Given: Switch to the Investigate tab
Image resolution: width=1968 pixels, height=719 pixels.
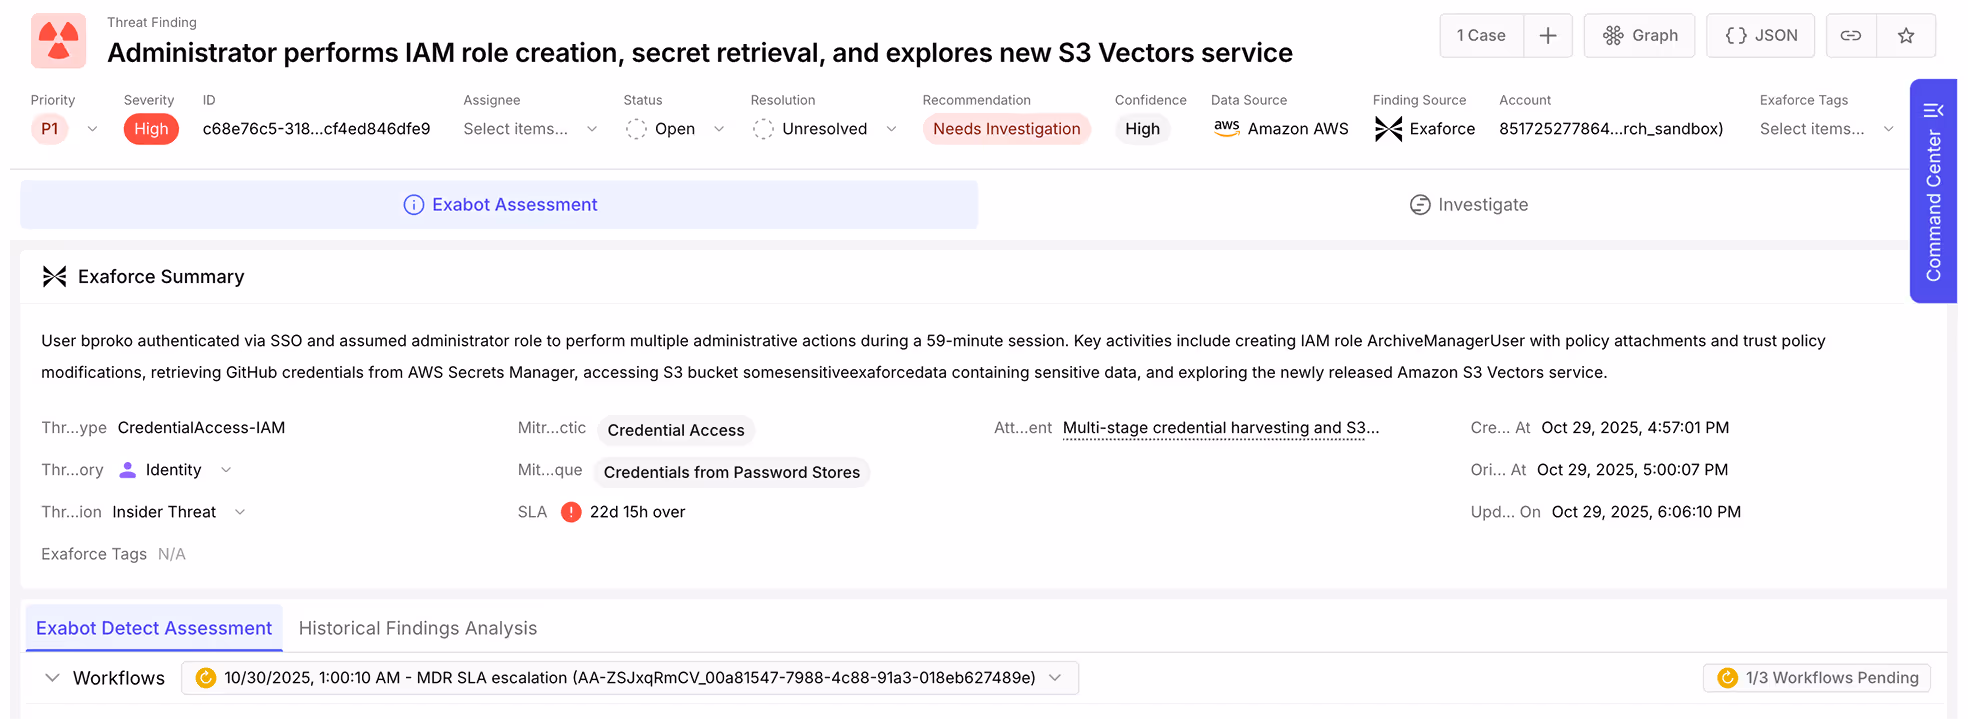Looking at the screenshot, I should [1468, 205].
